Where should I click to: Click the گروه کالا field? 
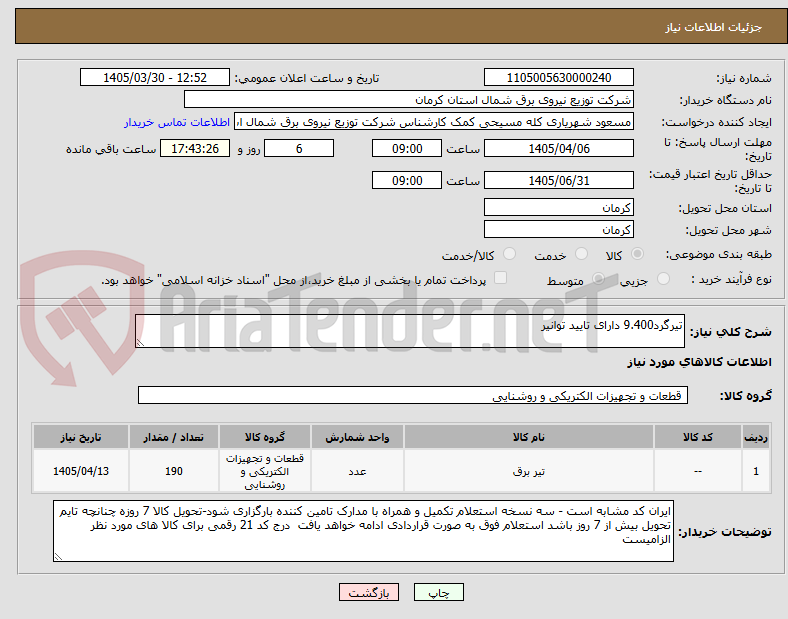coord(413,395)
